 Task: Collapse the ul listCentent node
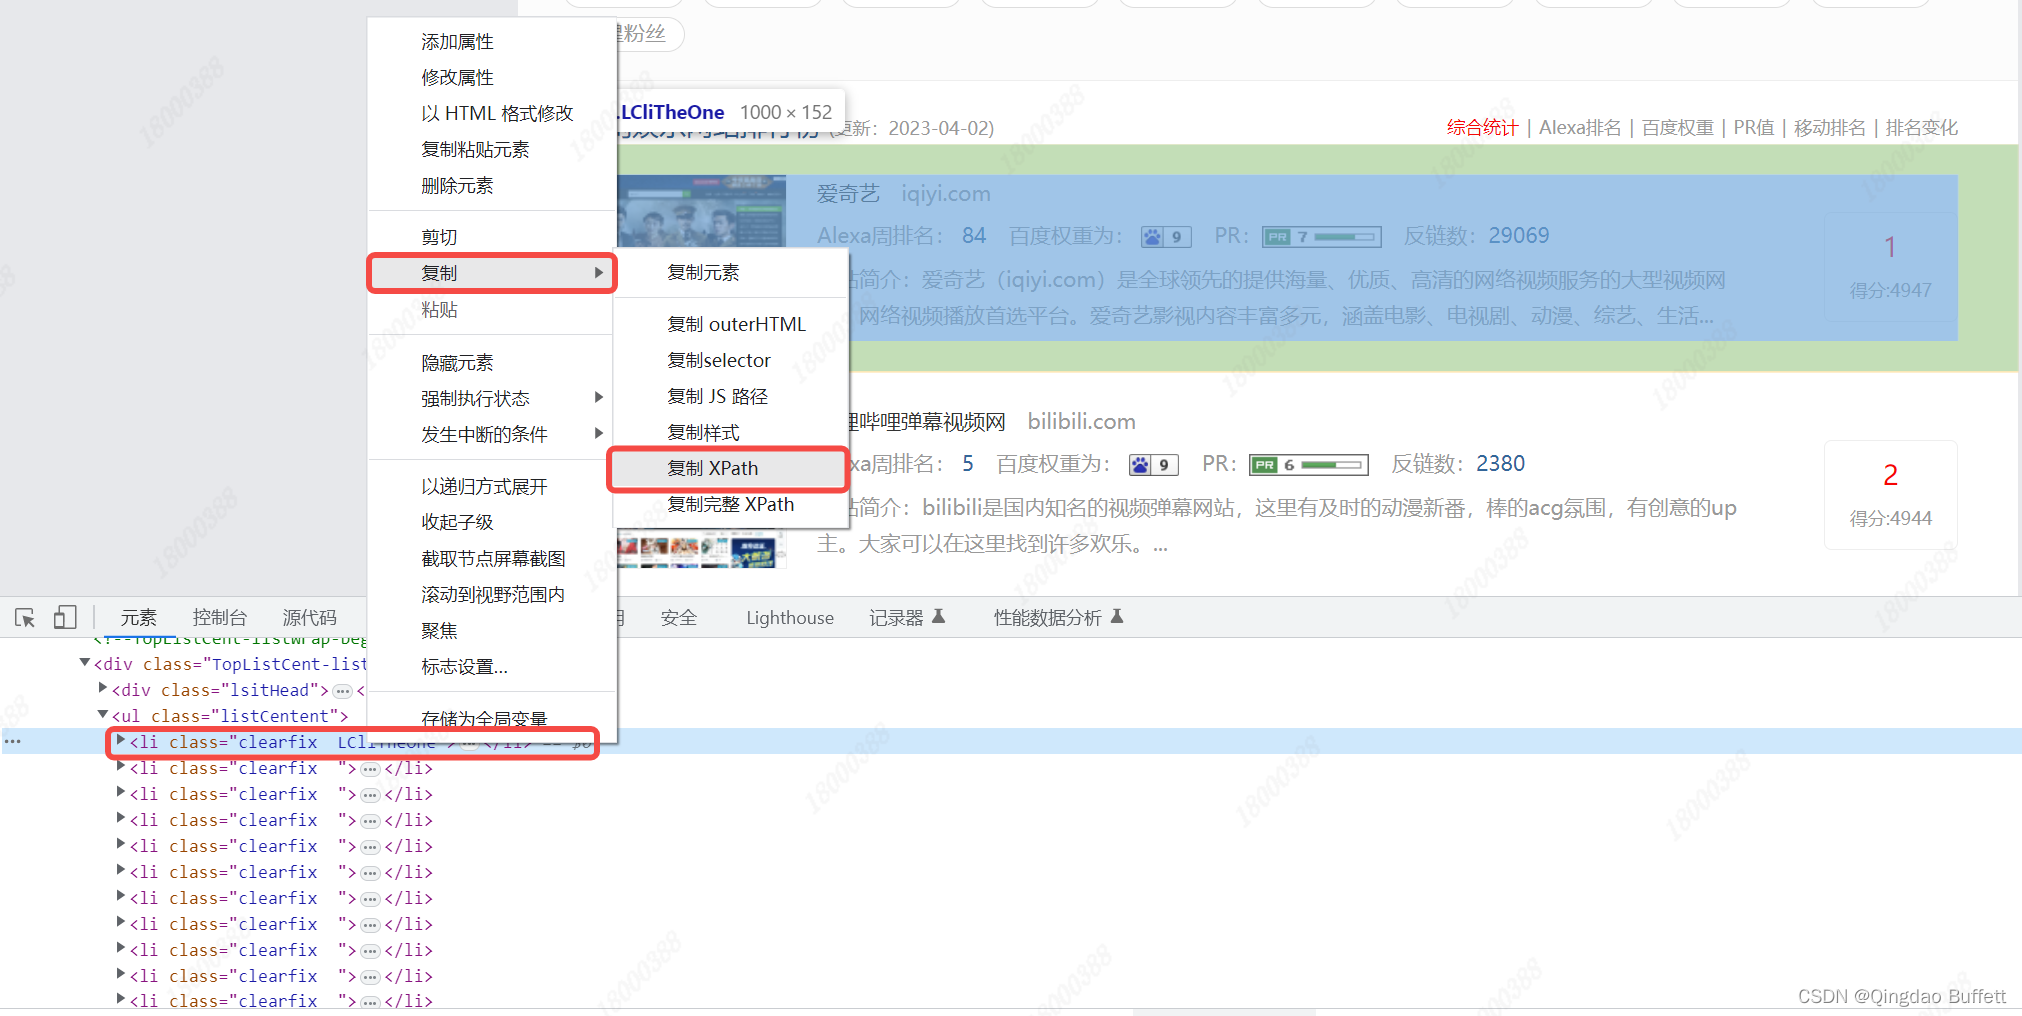coord(103,714)
